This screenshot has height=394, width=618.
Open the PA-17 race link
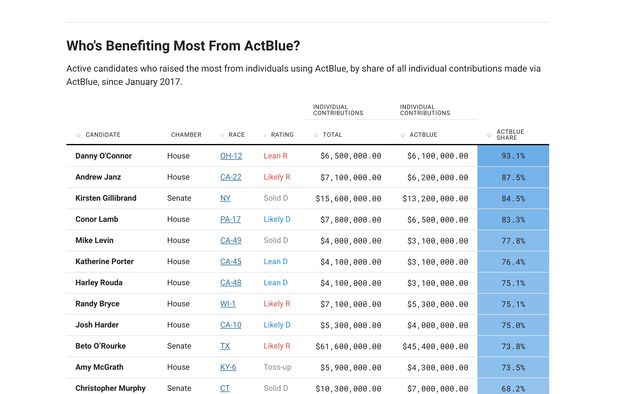pyautogui.click(x=230, y=219)
